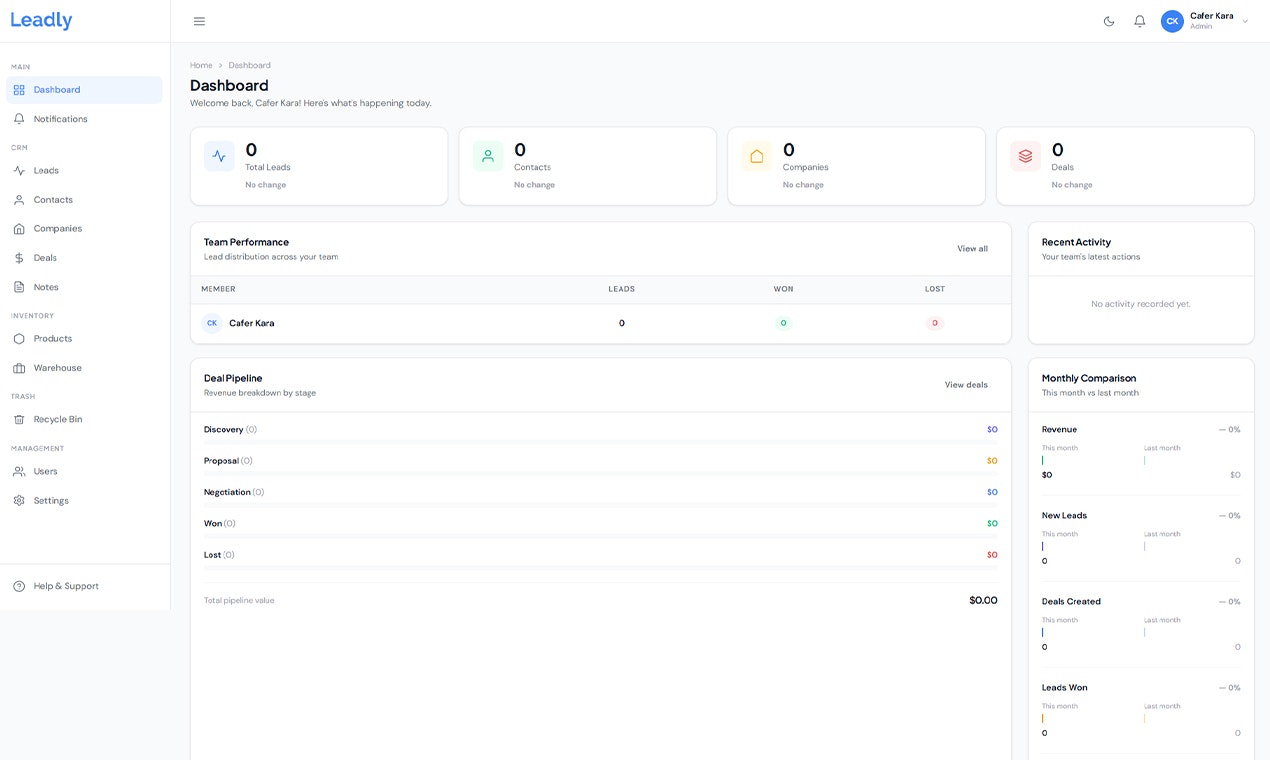
Task: Open Settings in the sidebar
Action: click(x=84, y=501)
